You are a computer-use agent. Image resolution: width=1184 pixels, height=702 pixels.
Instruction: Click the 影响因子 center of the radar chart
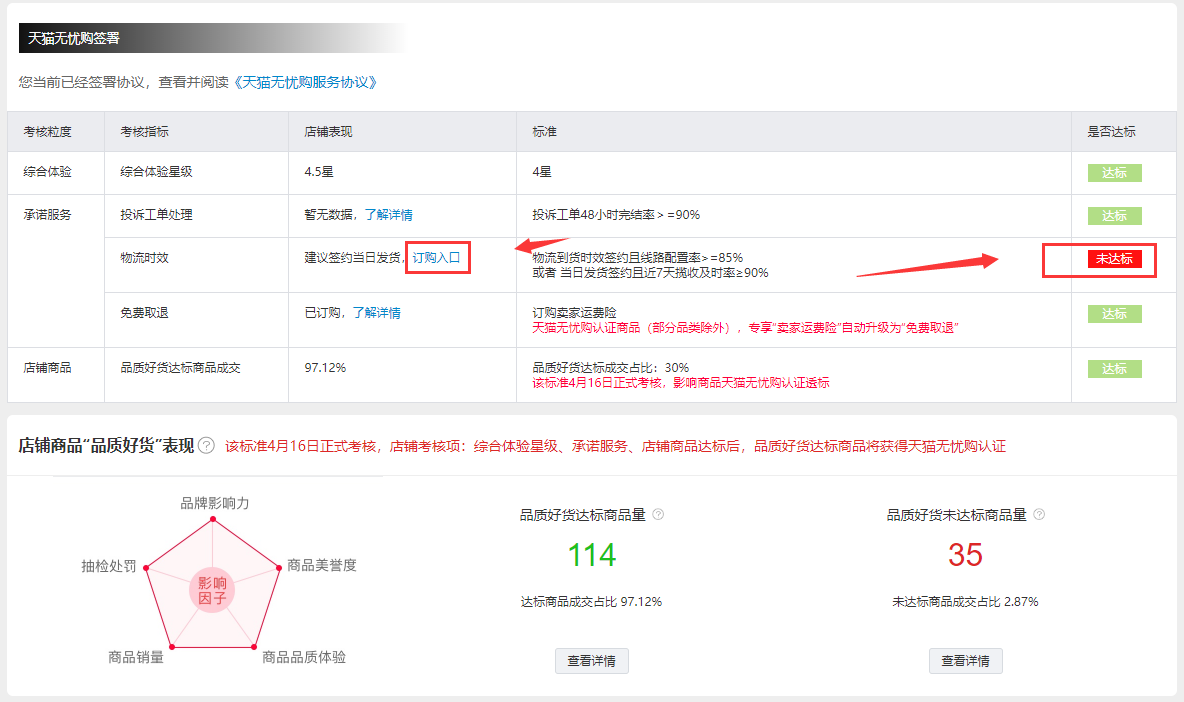tap(212, 590)
